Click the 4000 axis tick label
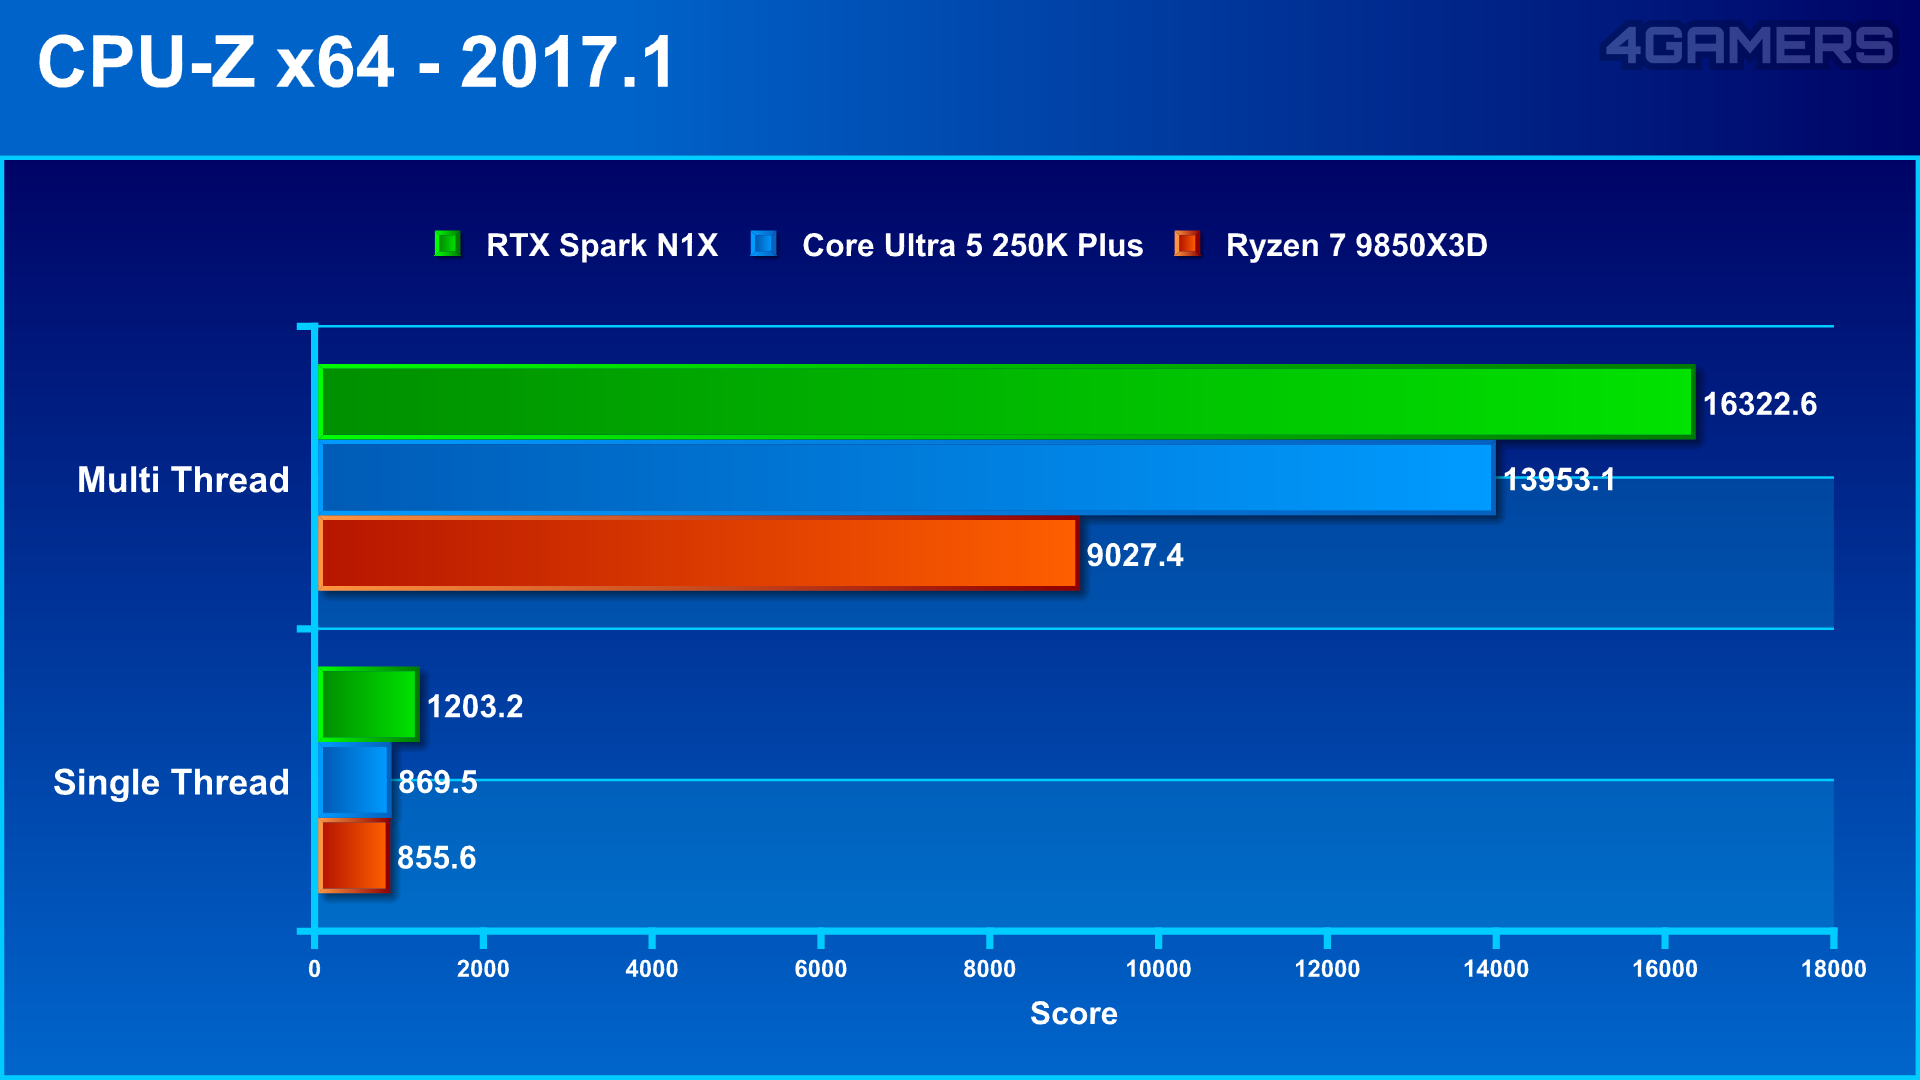This screenshot has height=1080, width=1920. point(652,969)
